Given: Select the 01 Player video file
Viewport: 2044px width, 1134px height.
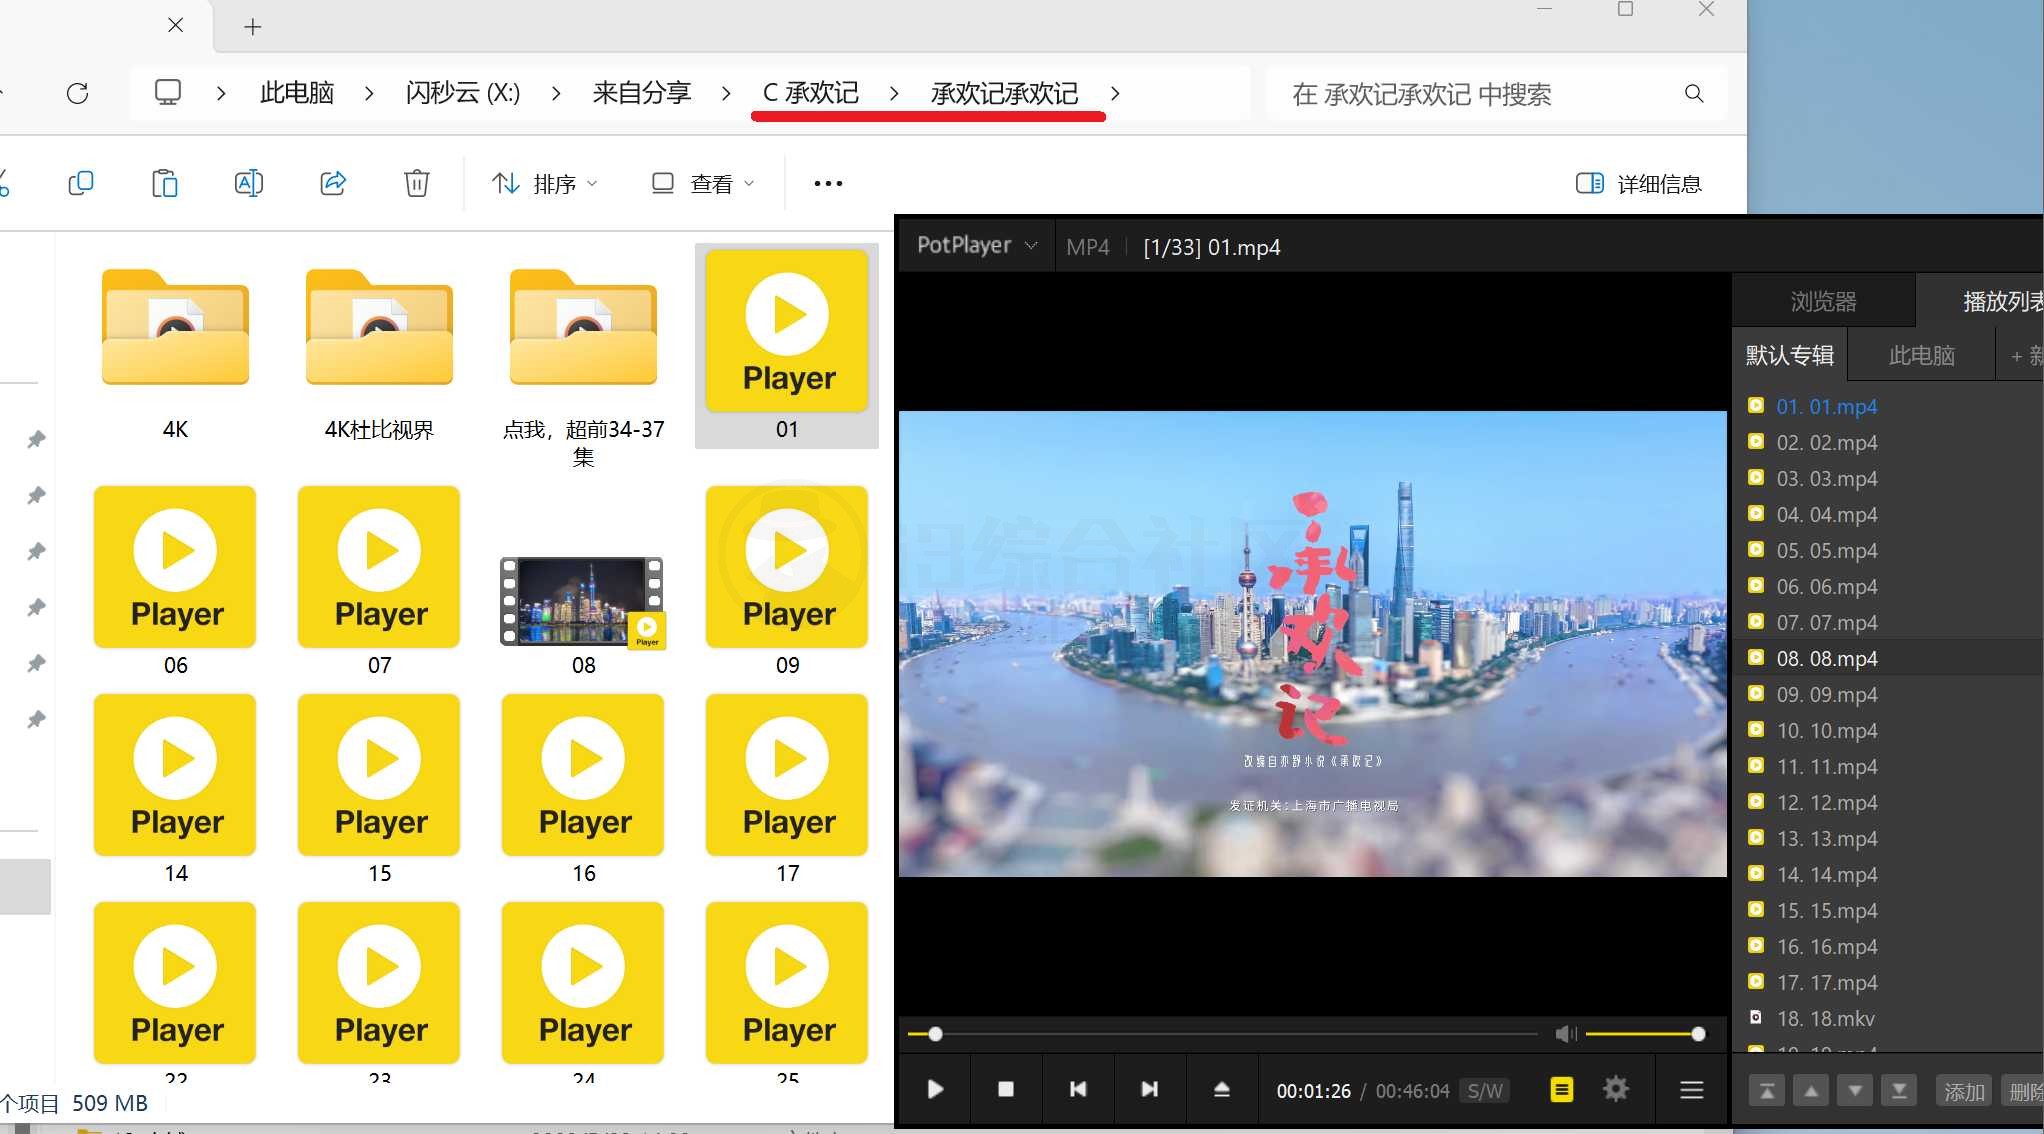Looking at the screenshot, I should point(787,345).
